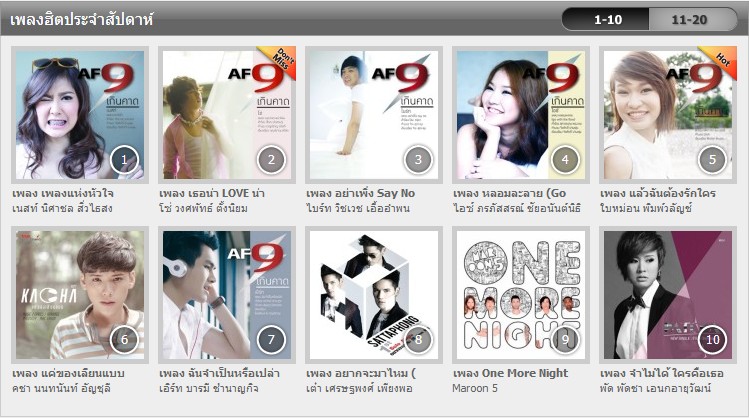Click artist name ไอซ์ ภรภัสสรณ์ ชัยอนันต์นิธิ
Screen dimensions: 749x418
pyautogui.click(x=517, y=208)
